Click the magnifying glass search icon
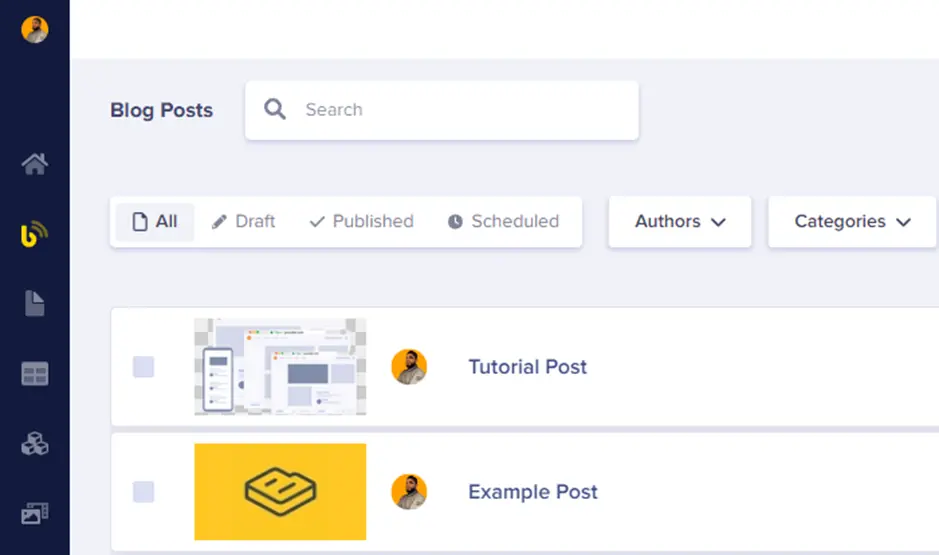Screen dimensions: 939x555 [275, 110]
